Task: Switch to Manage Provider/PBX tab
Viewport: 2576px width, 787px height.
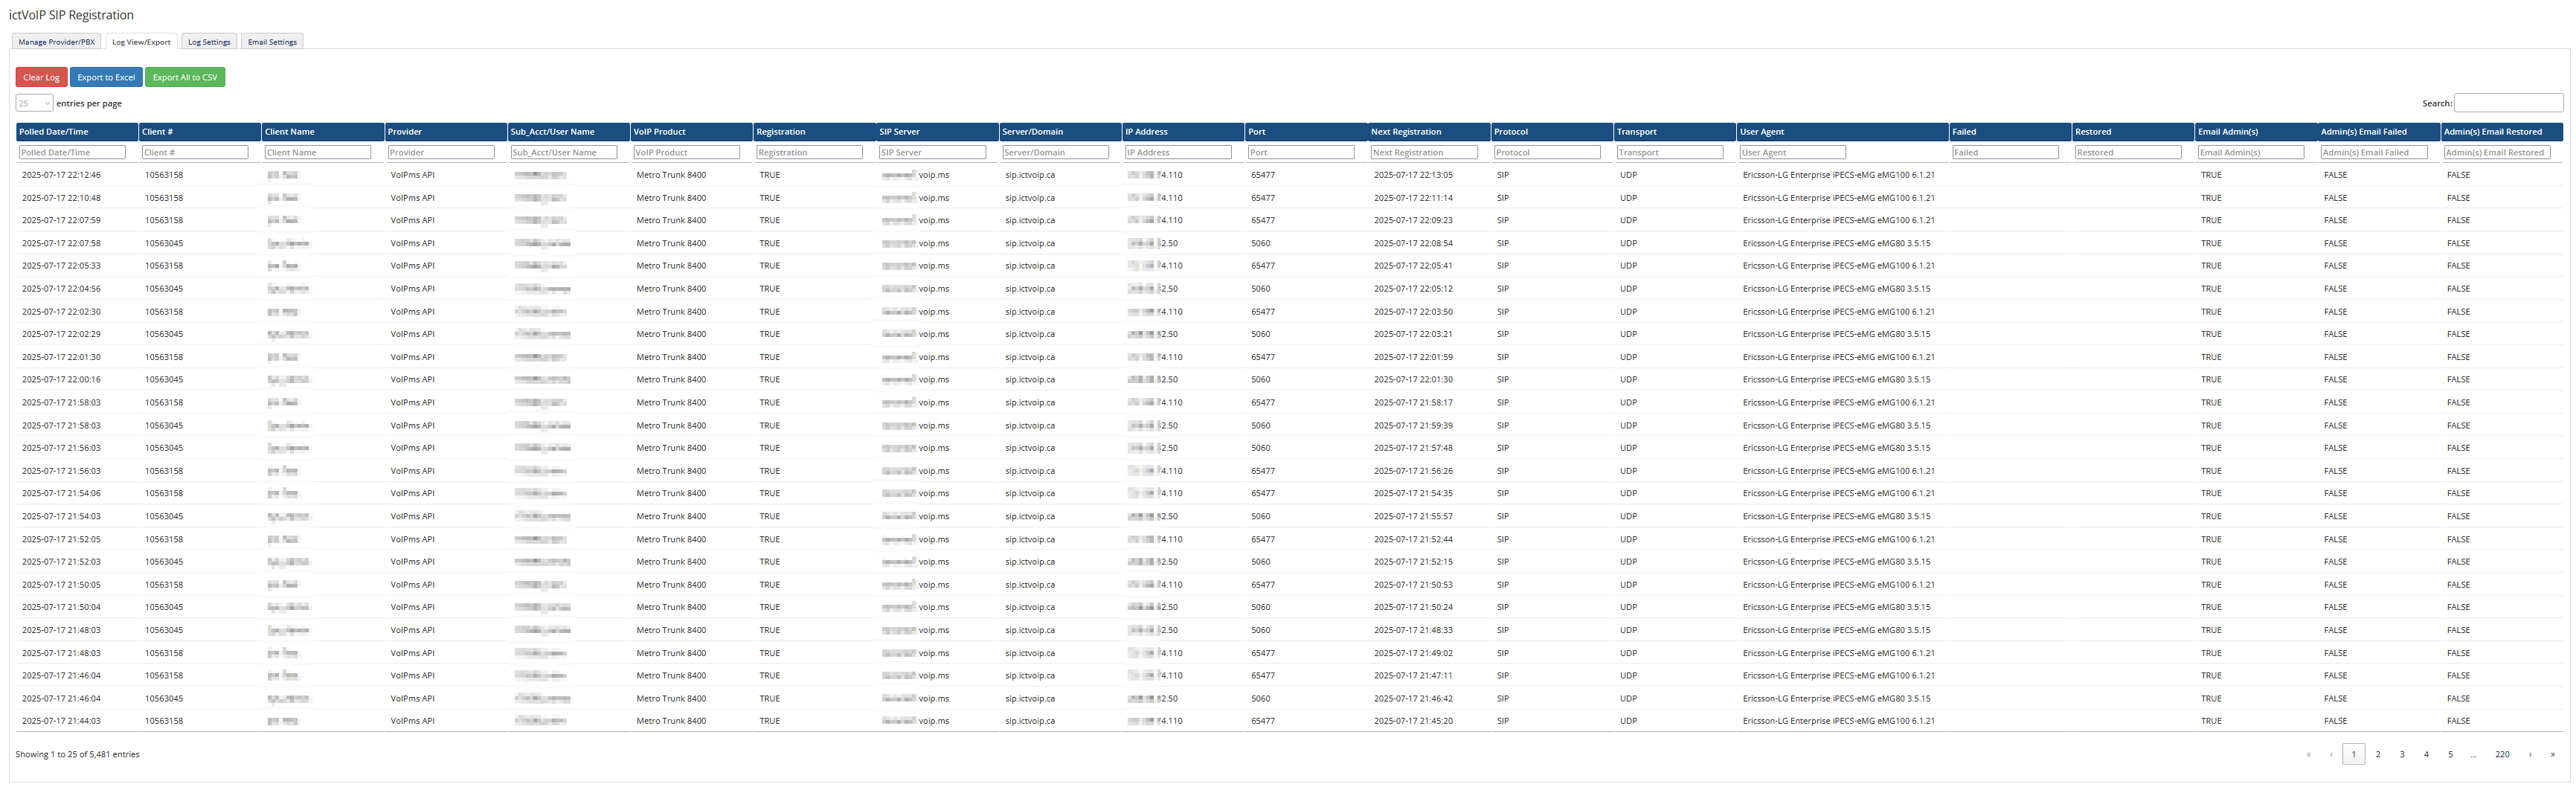Action: (56, 42)
